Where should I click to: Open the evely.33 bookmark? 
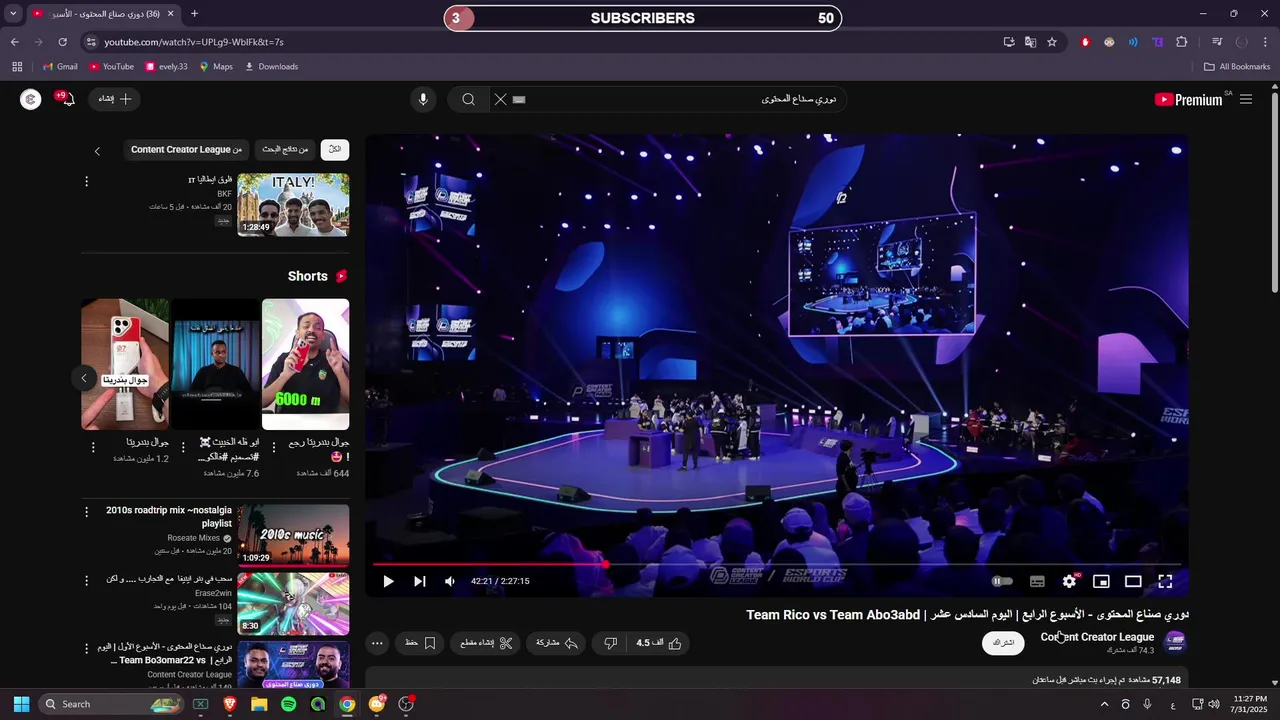pyautogui.click(x=166, y=67)
